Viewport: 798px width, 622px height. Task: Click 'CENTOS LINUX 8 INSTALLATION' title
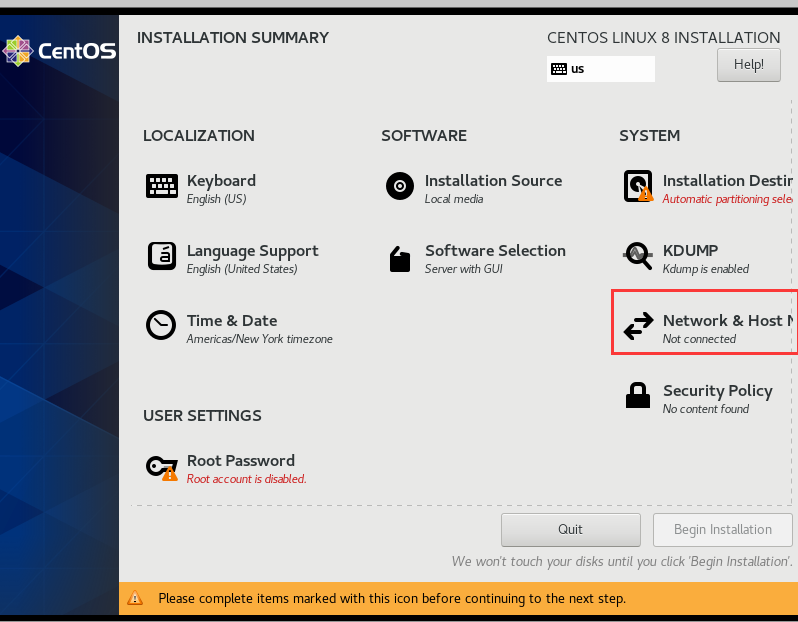(x=664, y=38)
